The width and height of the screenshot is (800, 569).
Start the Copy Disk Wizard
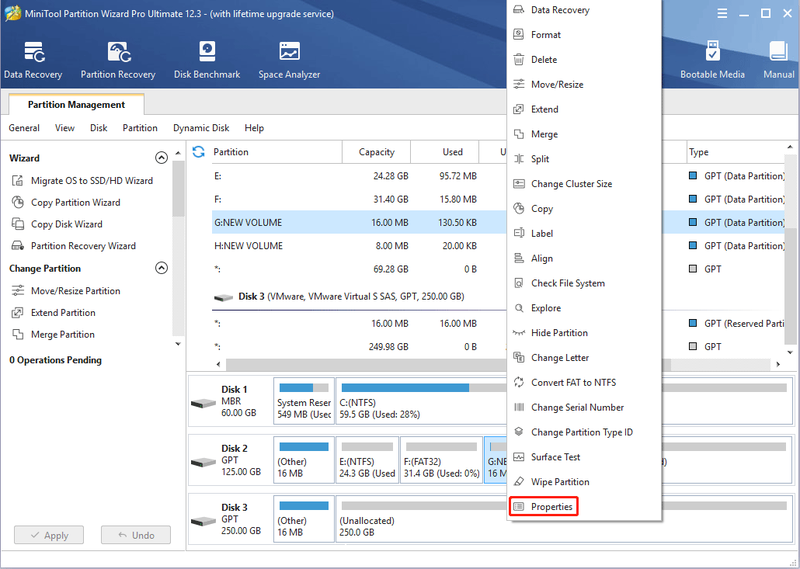pos(57,224)
